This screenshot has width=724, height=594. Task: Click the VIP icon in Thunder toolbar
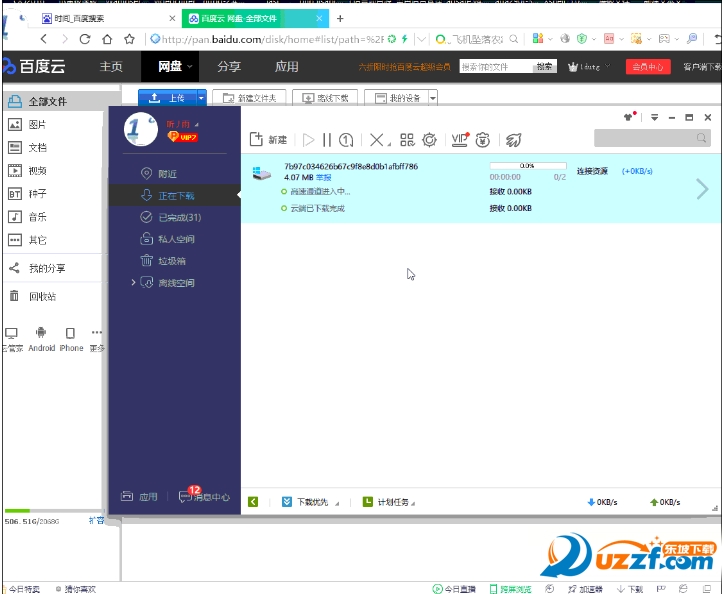pyautogui.click(x=460, y=139)
